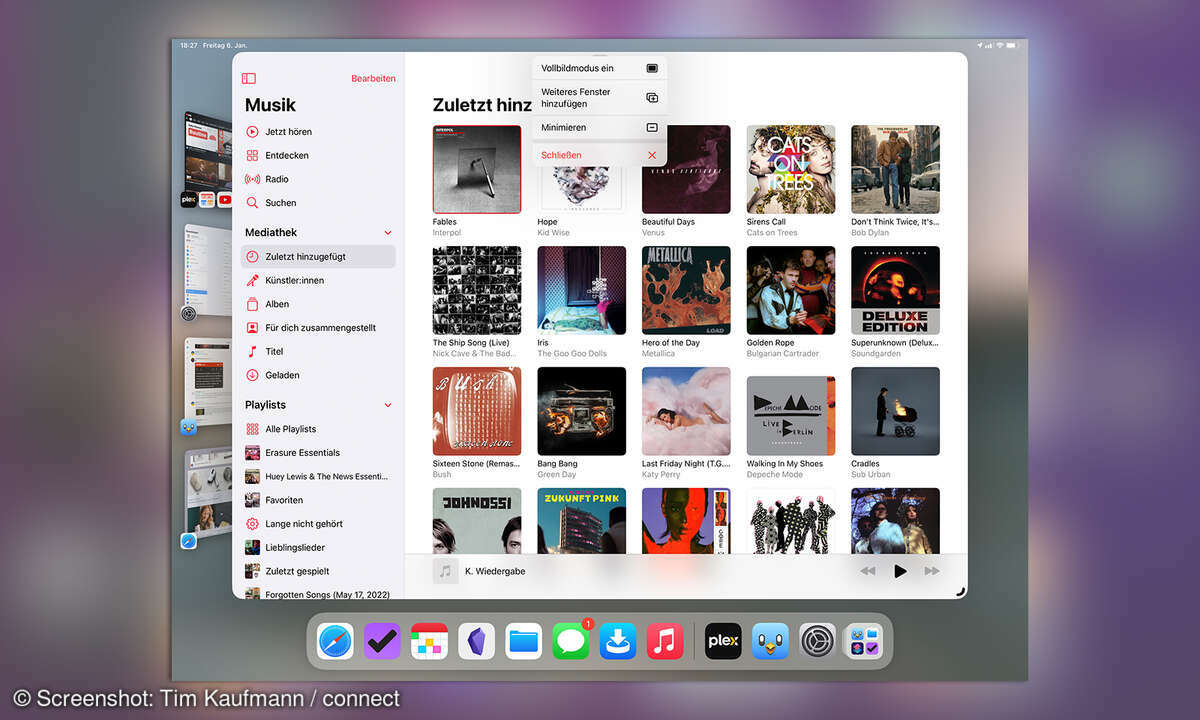Open the Zuletzt gespielt playlist
The height and width of the screenshot is (720, 1200).
tap(318, 571)
